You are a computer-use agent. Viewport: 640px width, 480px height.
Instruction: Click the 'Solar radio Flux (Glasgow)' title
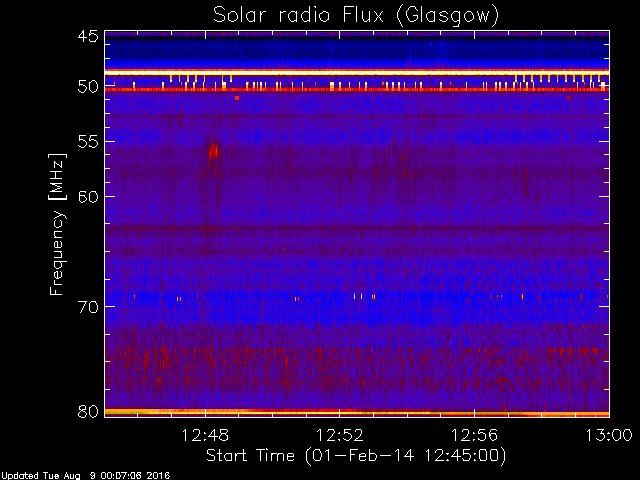click(356, 16)
